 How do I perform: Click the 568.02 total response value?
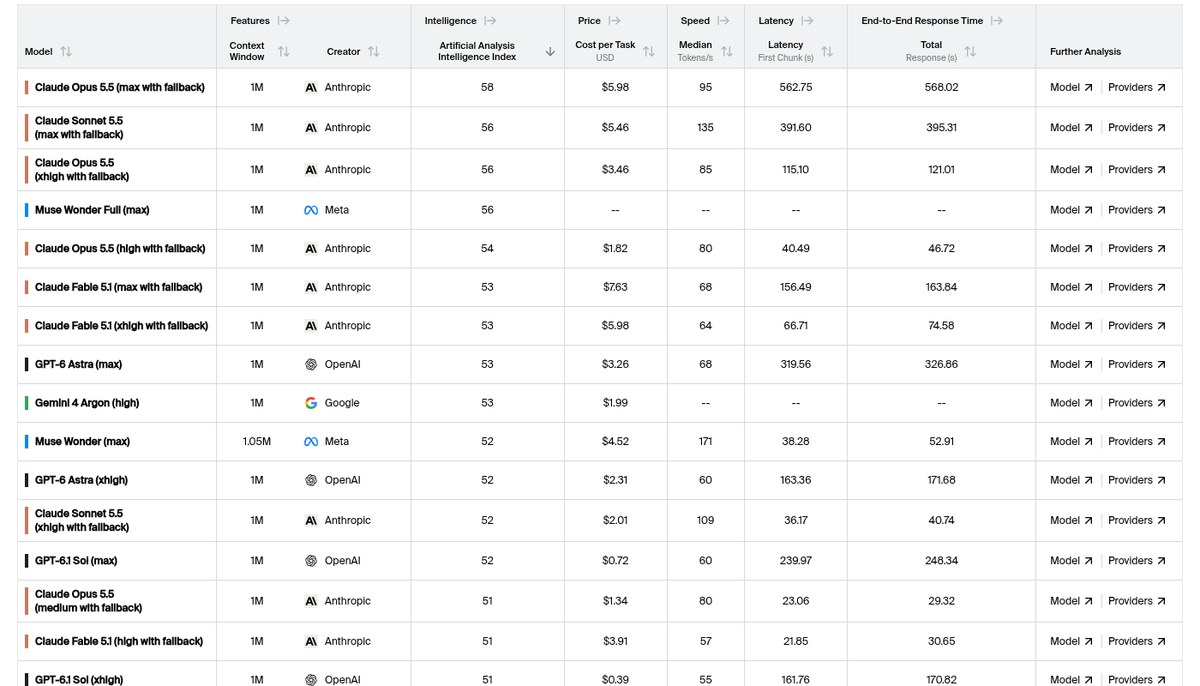(941, 88)
